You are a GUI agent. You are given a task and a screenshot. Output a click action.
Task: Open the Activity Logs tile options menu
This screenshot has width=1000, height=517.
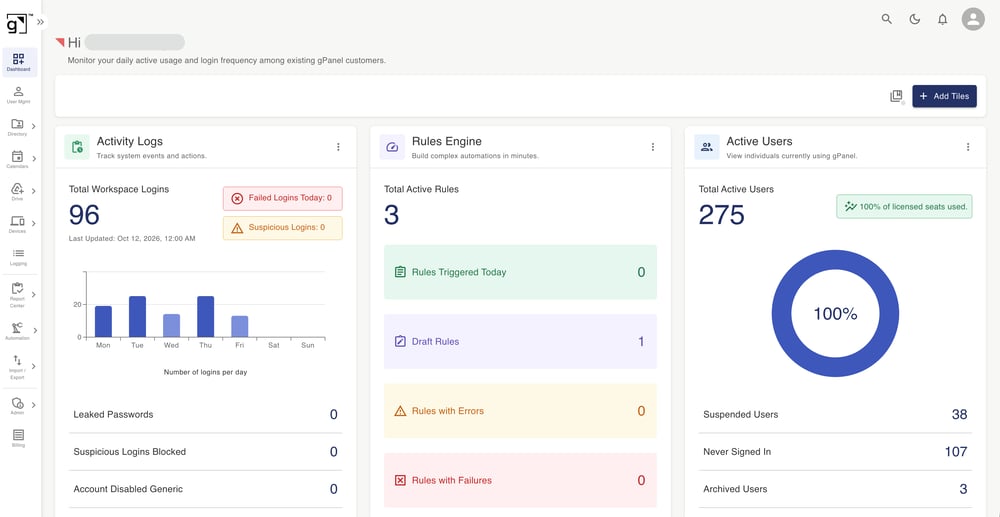338,147
